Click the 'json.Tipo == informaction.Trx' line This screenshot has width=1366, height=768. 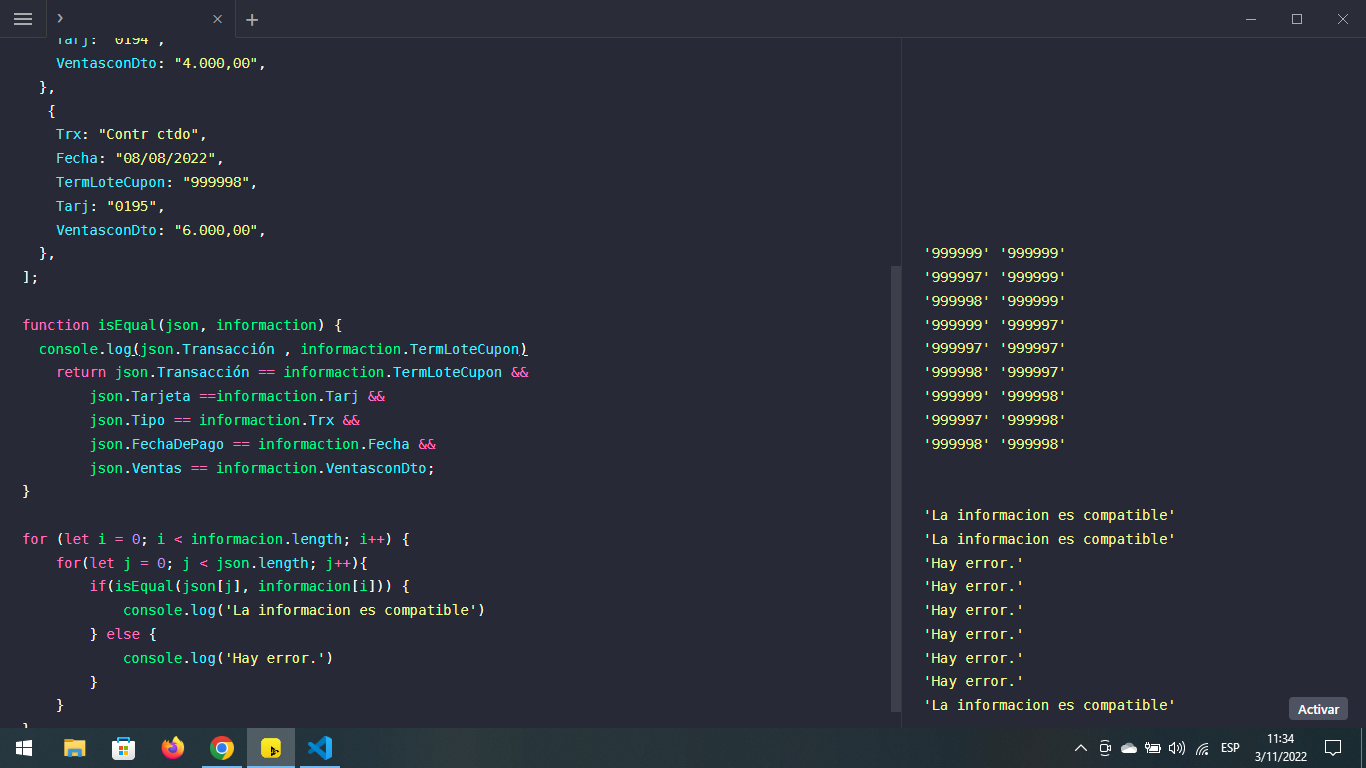click(x=224, y=420)
